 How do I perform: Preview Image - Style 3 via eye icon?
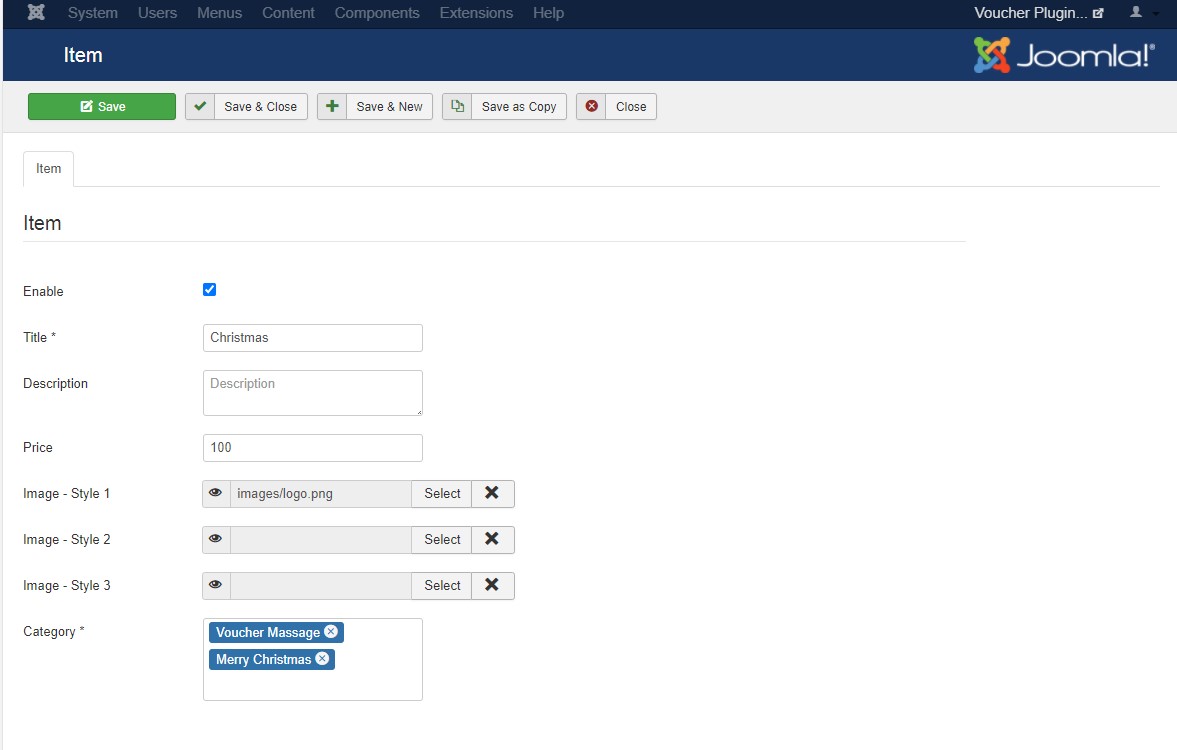(x=215, y=585)
